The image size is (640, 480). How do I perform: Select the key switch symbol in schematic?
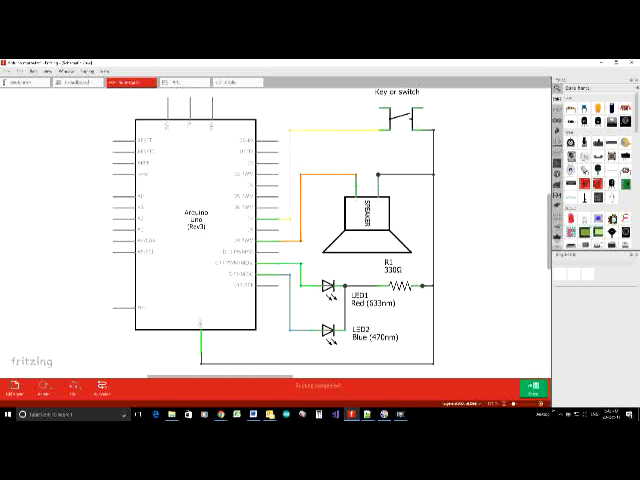(401, 119)
